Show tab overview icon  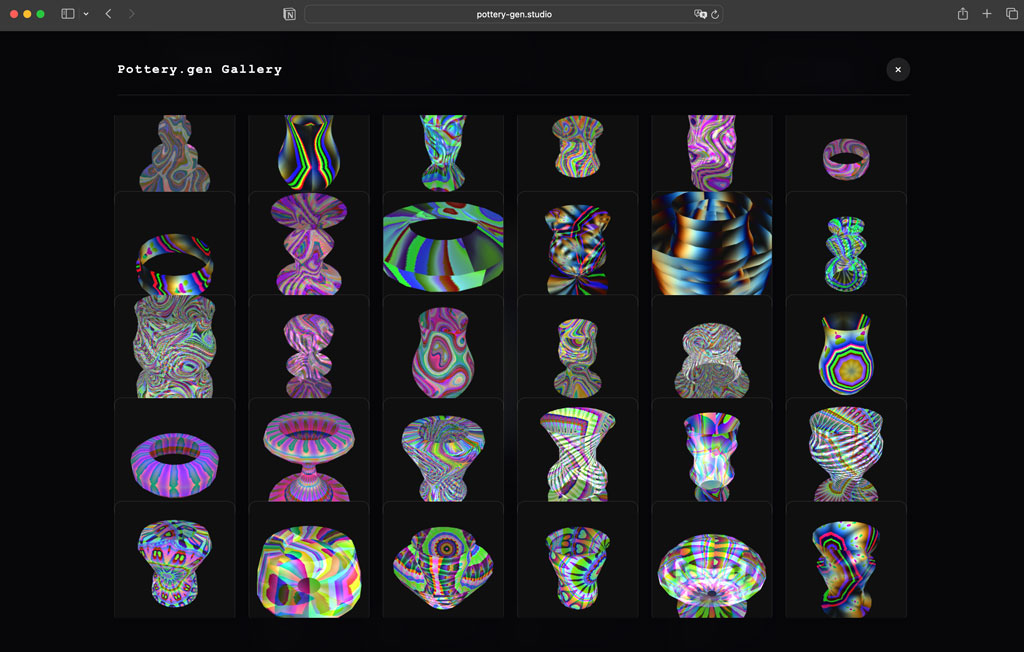tap(1012, 14)
